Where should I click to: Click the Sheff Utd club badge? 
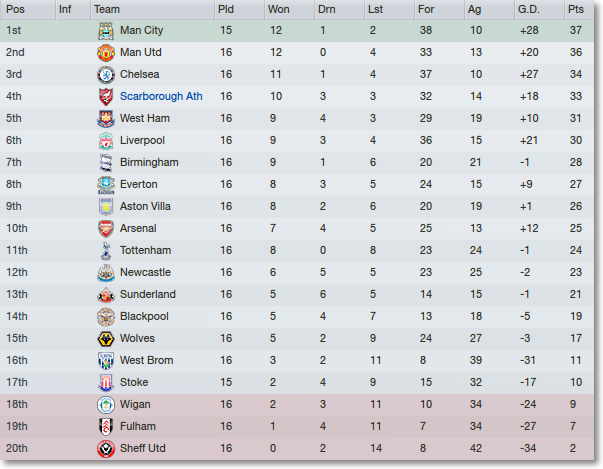coord(105,448)
